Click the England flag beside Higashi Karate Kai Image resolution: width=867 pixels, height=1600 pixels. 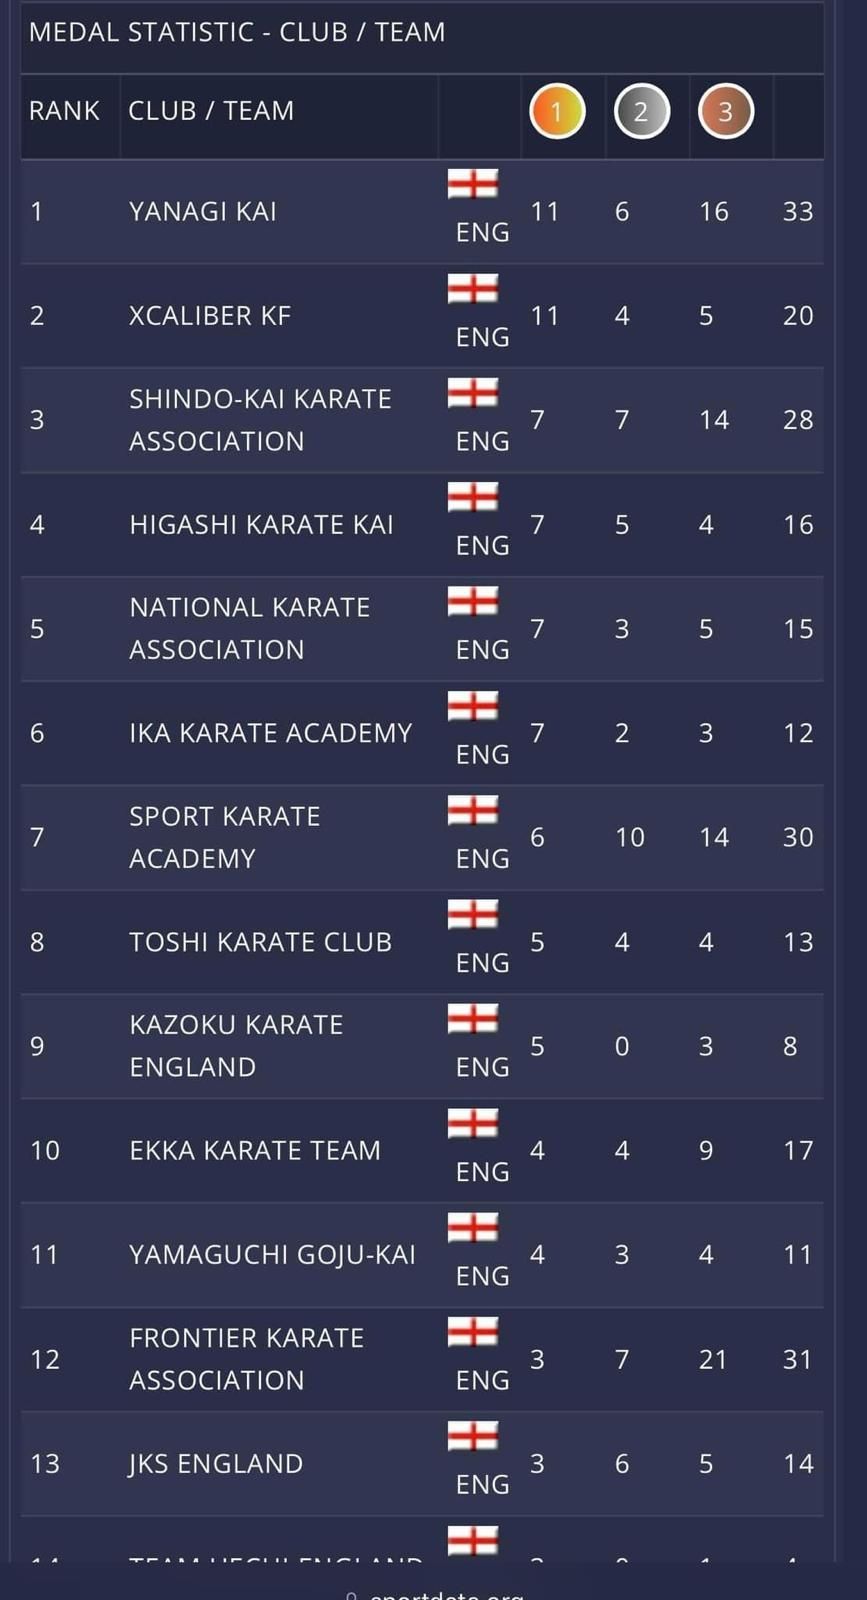472,497
